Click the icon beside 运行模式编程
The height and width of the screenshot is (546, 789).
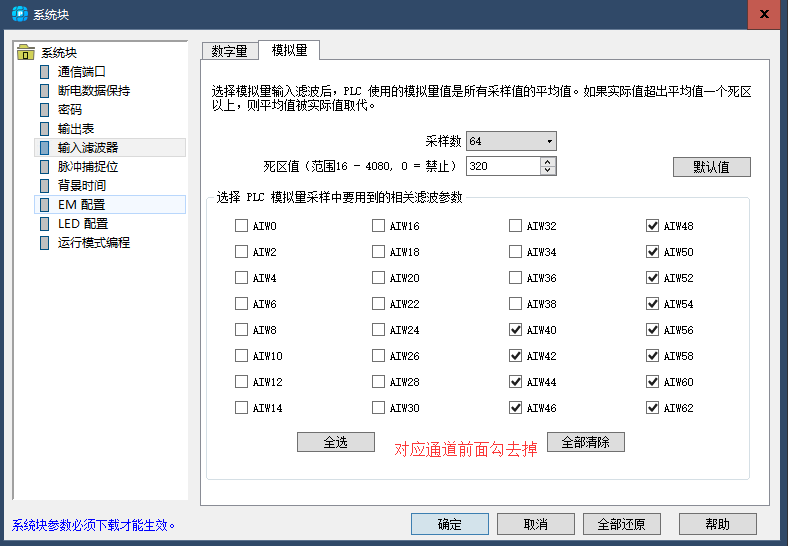point(45,243)
